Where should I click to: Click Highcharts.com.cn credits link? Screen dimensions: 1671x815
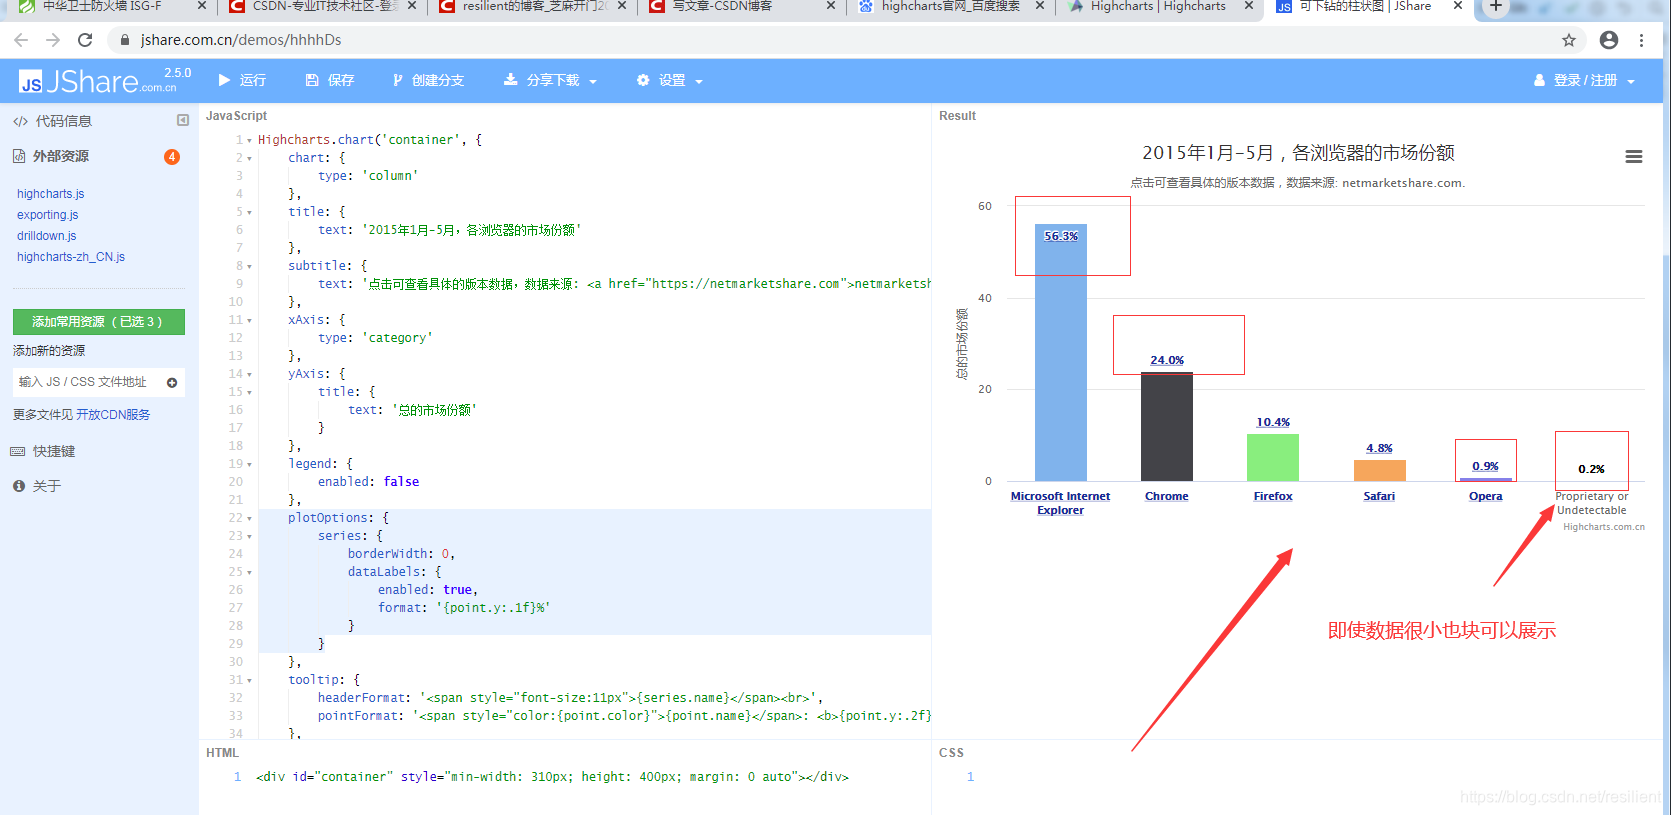pos(1604,527)
